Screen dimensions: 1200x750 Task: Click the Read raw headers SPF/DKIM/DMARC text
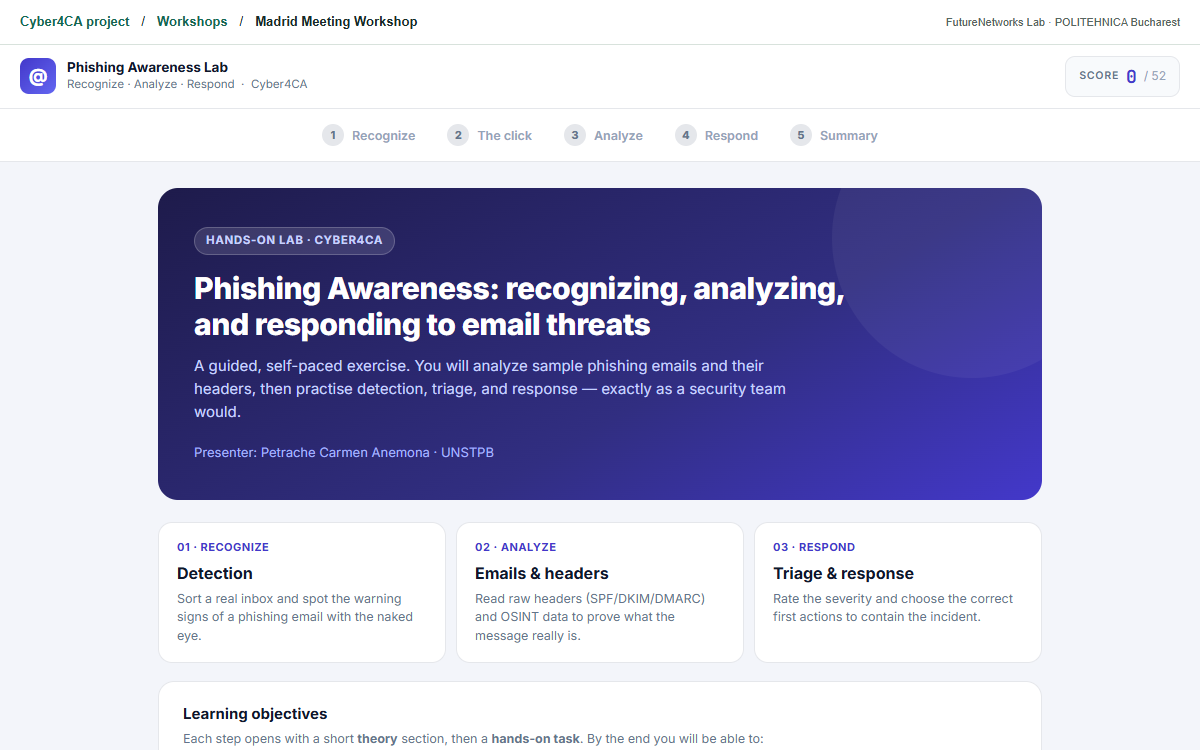[590, 617]
